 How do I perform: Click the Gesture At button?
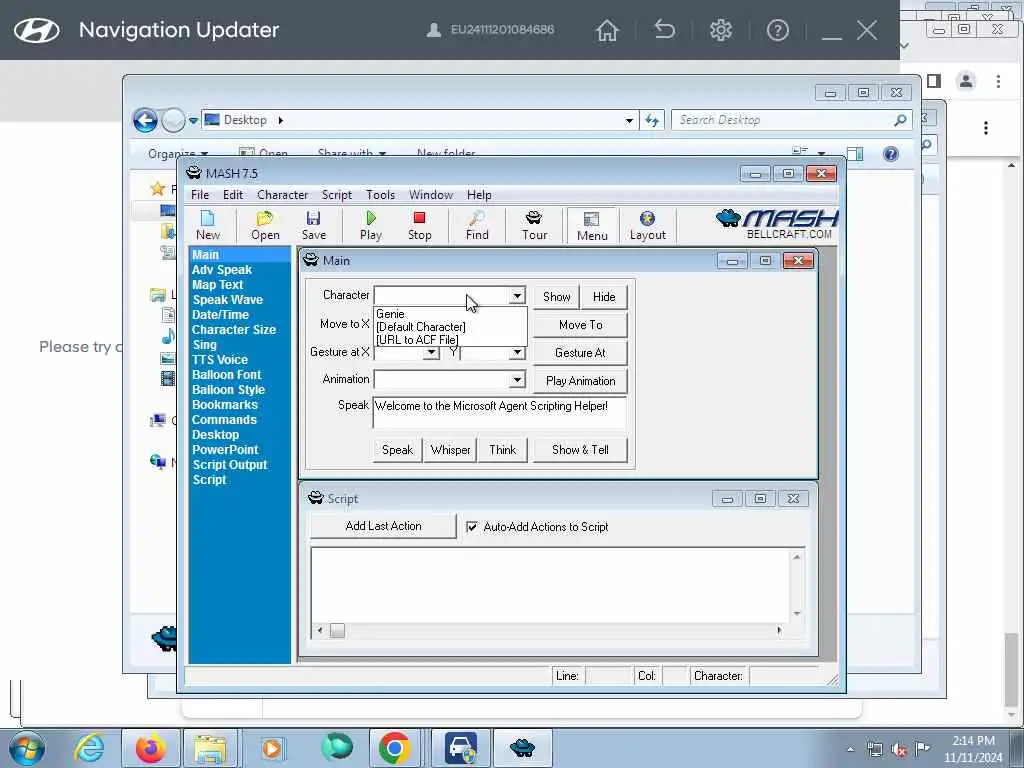[x=581, y=353]
